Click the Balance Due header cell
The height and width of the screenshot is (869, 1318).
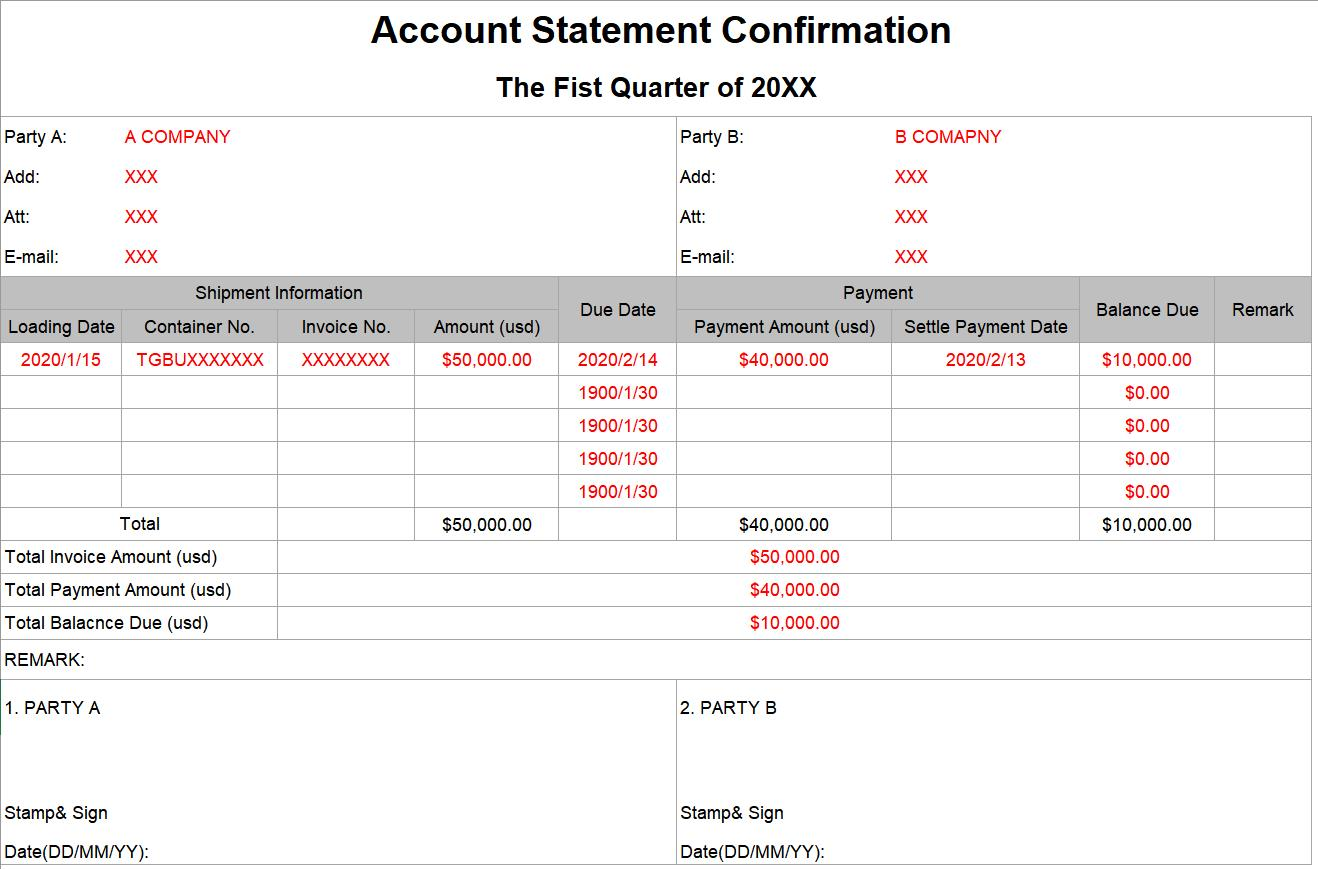tap(1147, 310)
